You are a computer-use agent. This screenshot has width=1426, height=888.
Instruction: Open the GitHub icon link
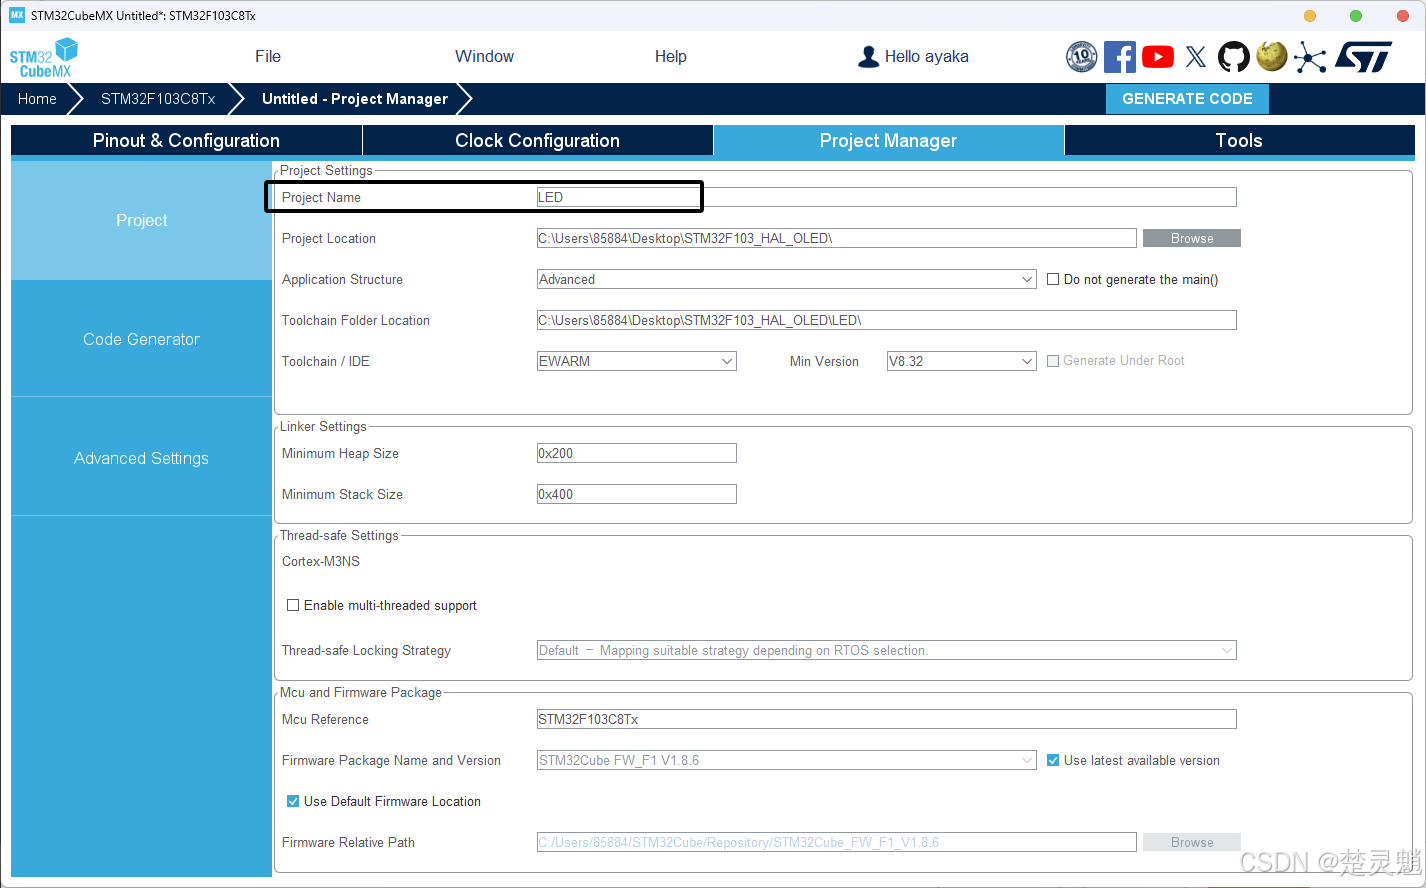(1234, 57)
